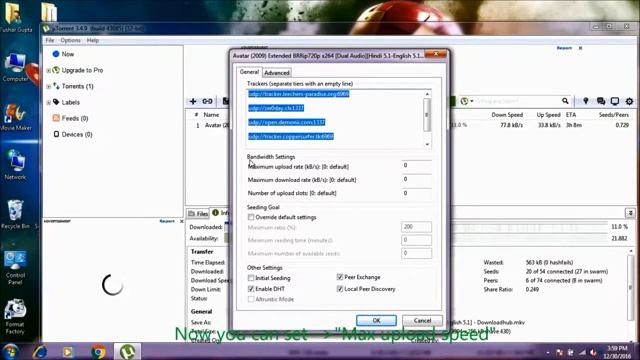Select Upgrade to Pro in sidebar
The image size is (640, 360).
(x=82, y=70)
